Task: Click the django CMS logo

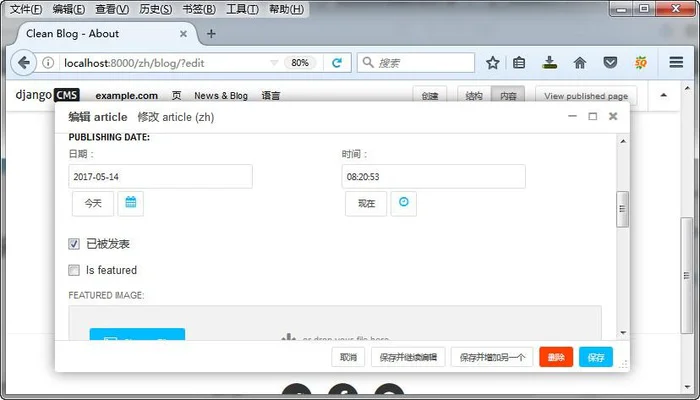Action: point(47,95)
